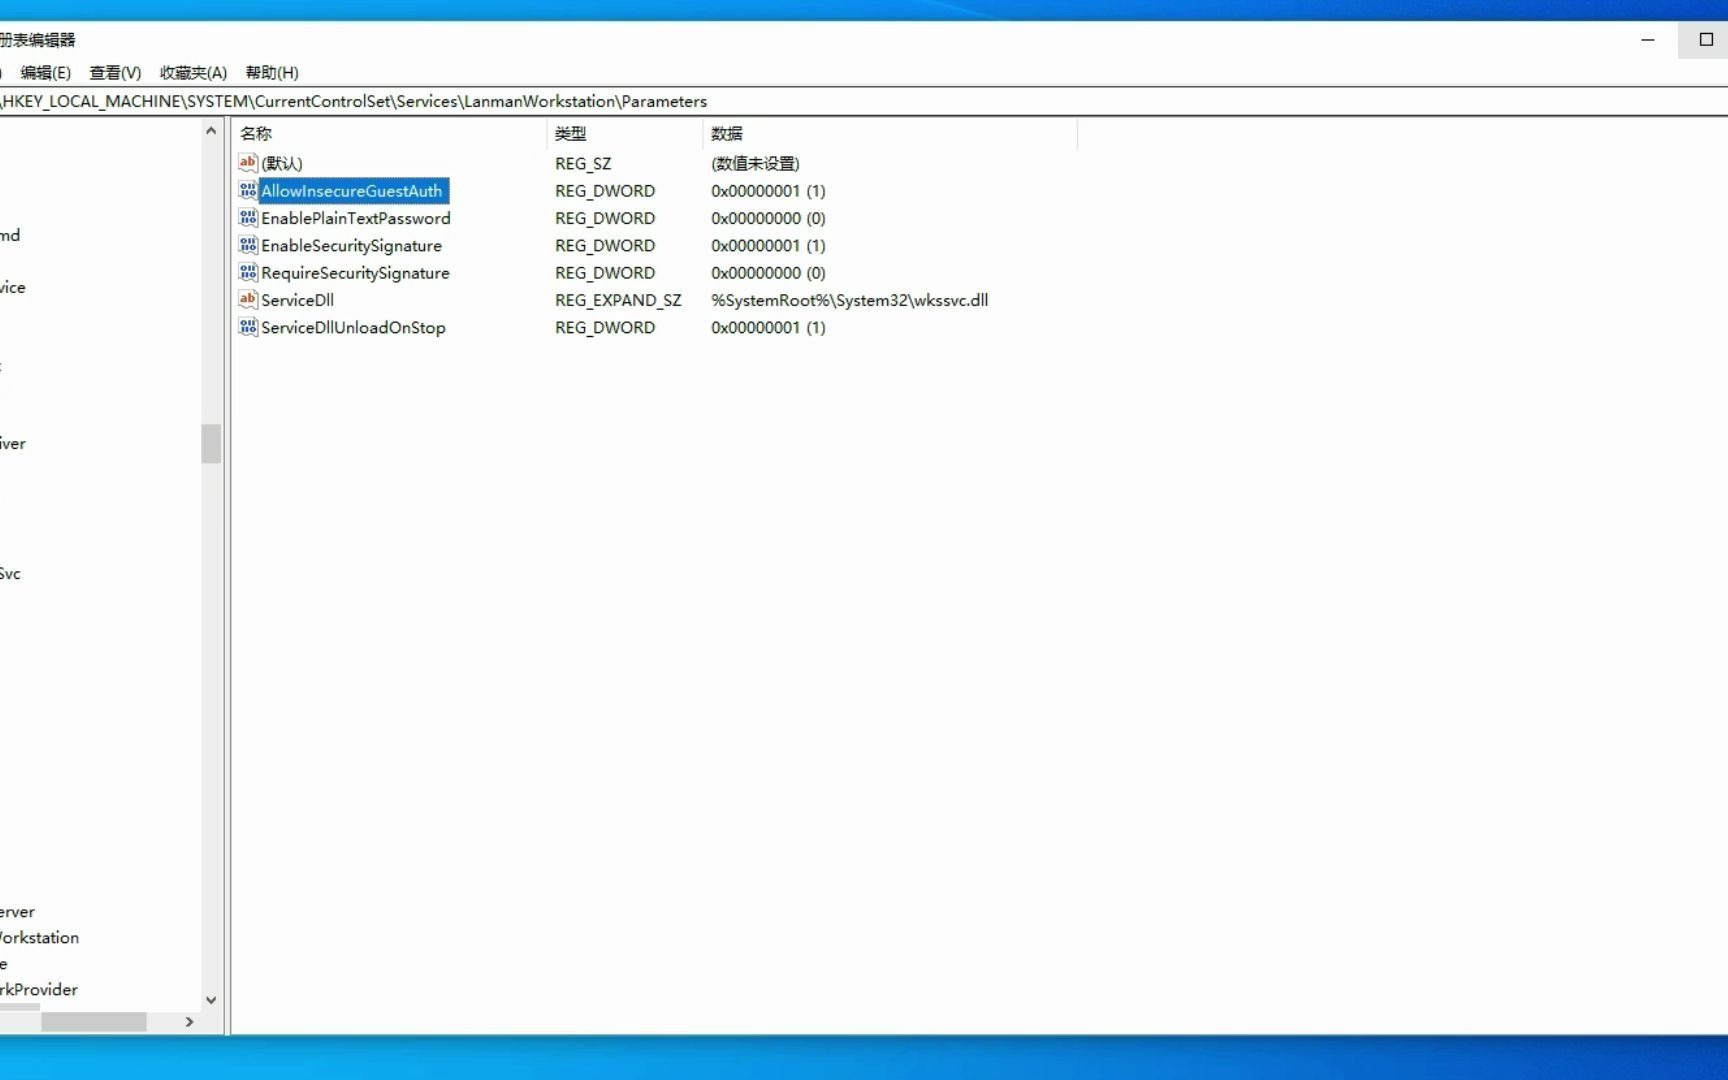Open the 编辑(E) menu
The height and width of the screenshot is (1080, 1728).
46,73
